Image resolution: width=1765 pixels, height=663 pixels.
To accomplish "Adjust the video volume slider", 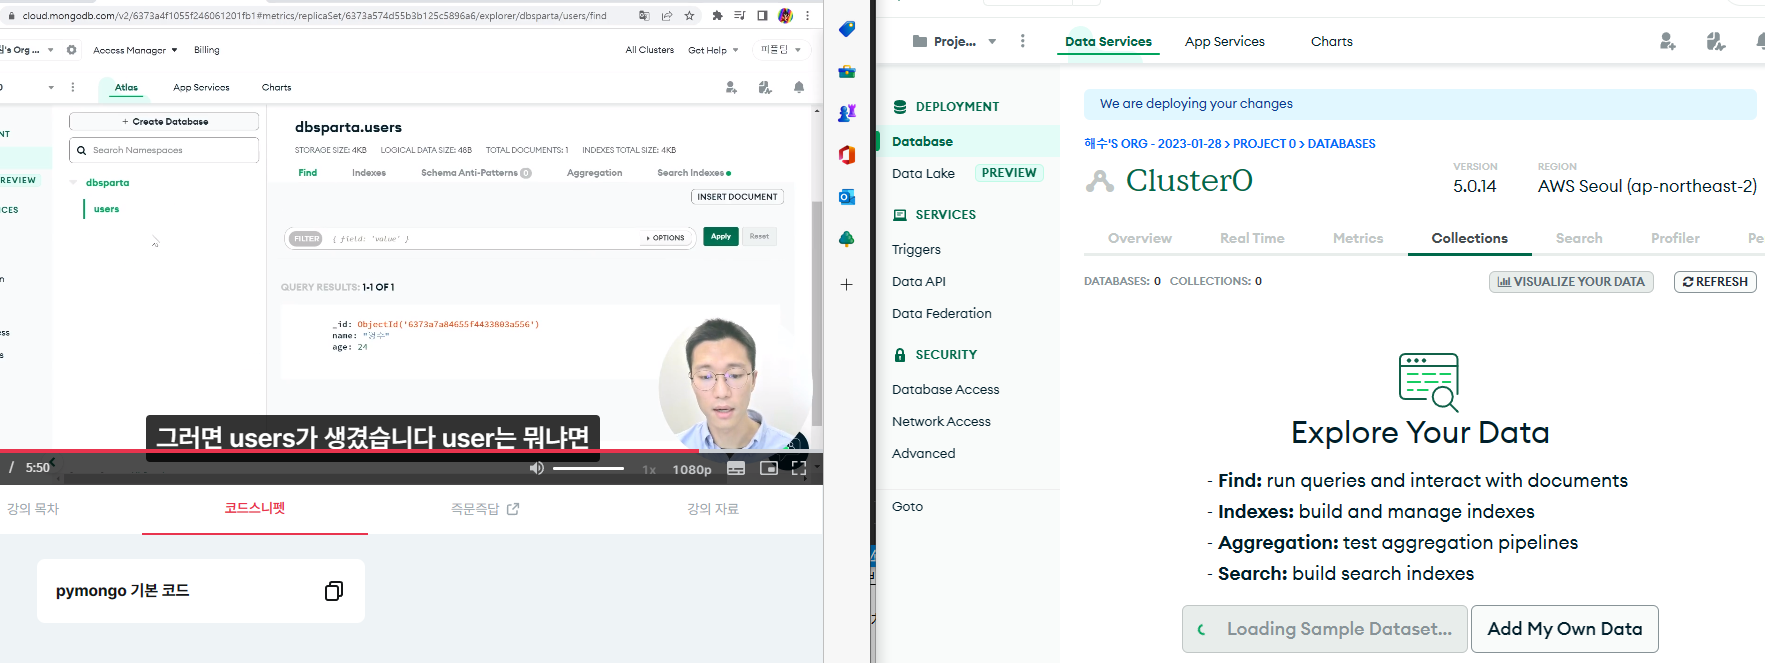I will [588, 468].
